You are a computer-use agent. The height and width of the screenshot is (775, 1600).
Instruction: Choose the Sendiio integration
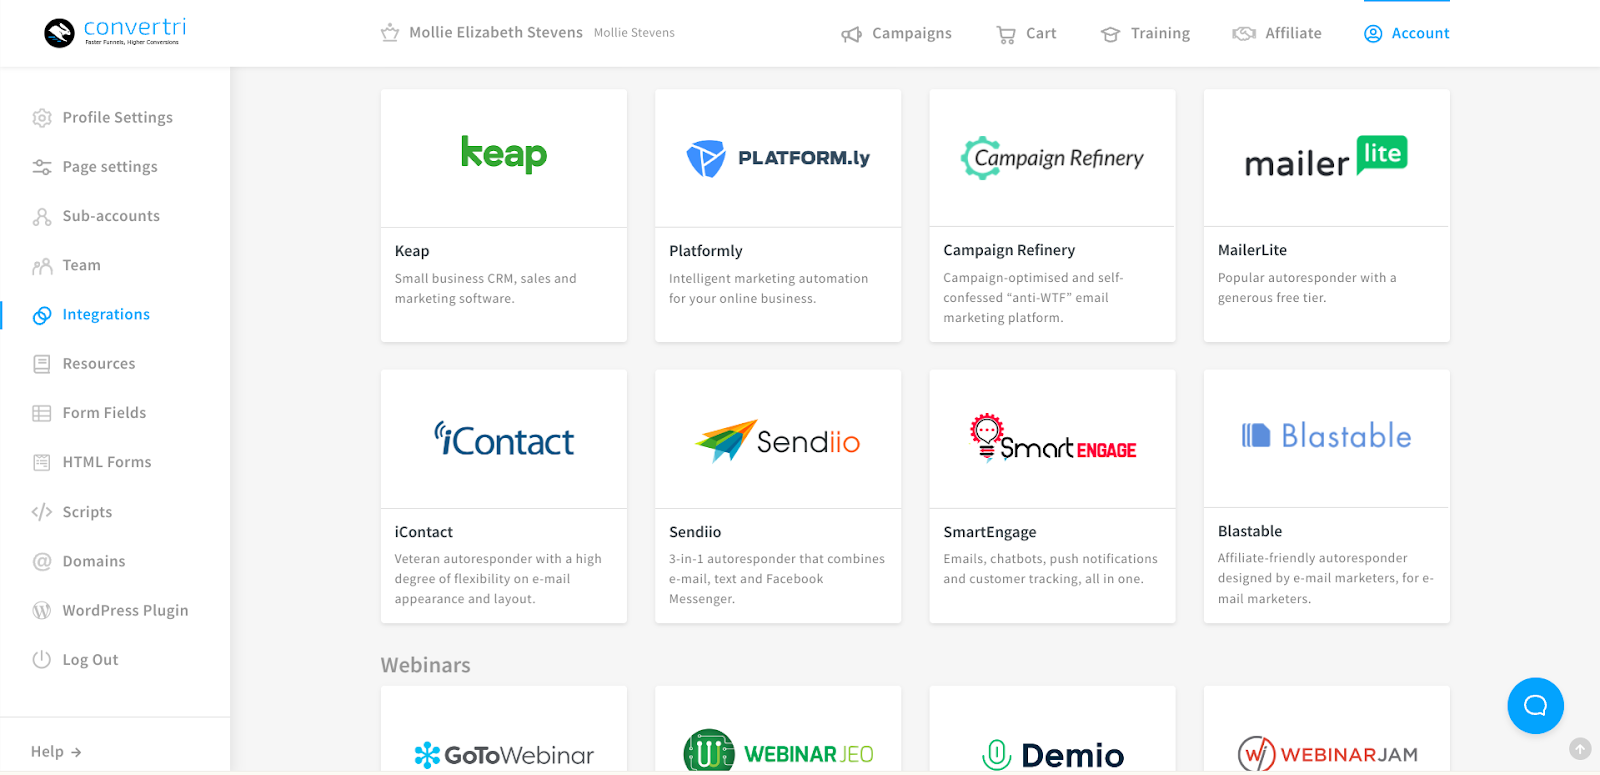(778, 496)
